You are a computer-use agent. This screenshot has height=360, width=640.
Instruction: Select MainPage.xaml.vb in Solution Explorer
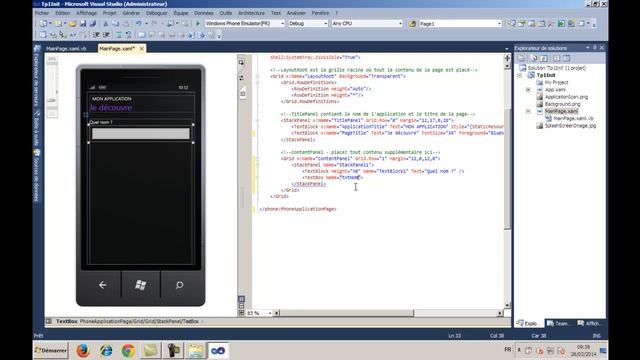(x=573, y=118)
